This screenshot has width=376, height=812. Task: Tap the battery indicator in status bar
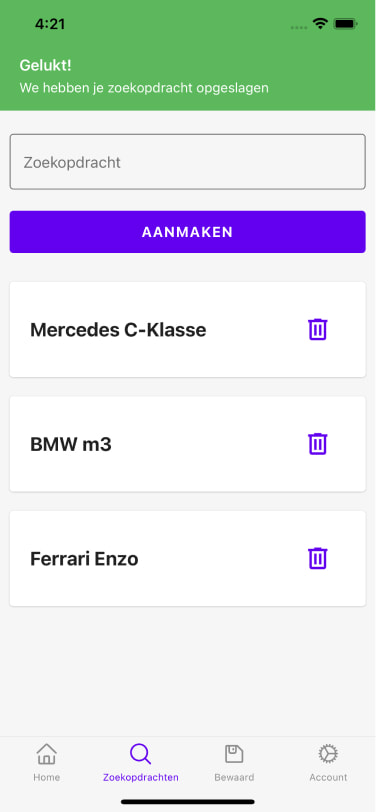click(x=345, y=24)
